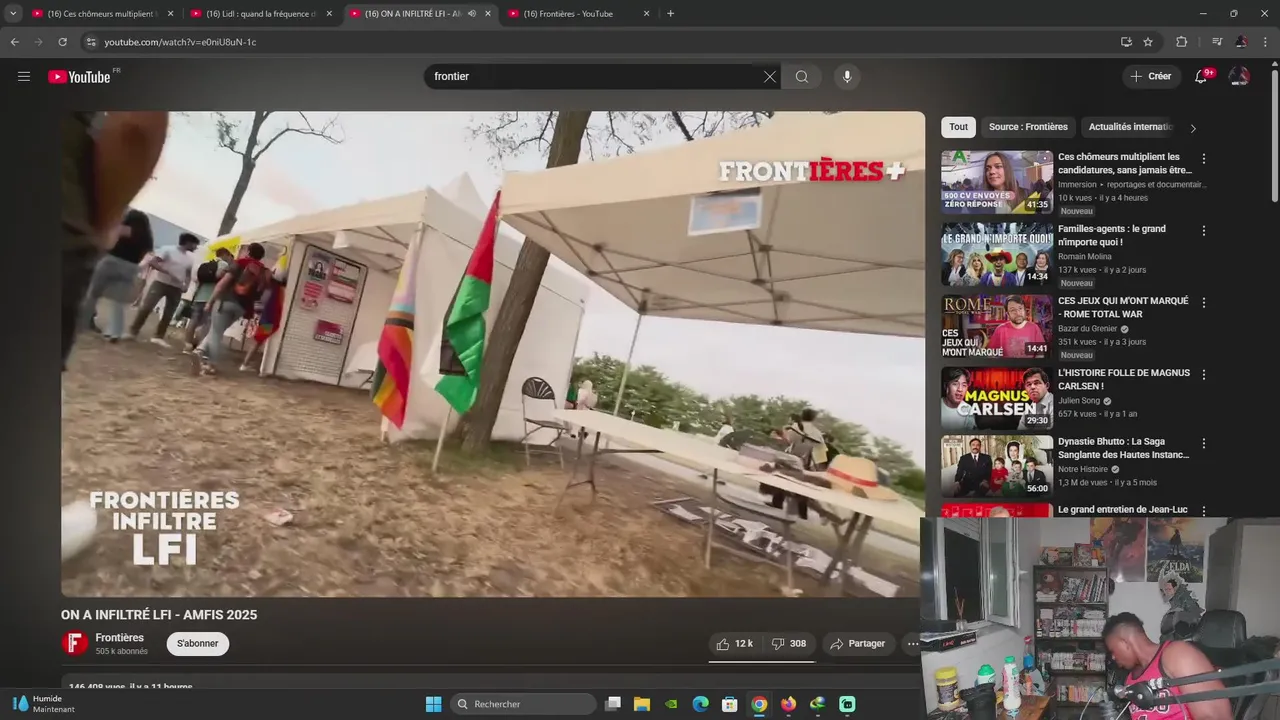
Task: Open the 500 CV envoyés video thumbnail
Action: (x=997, y=182)
